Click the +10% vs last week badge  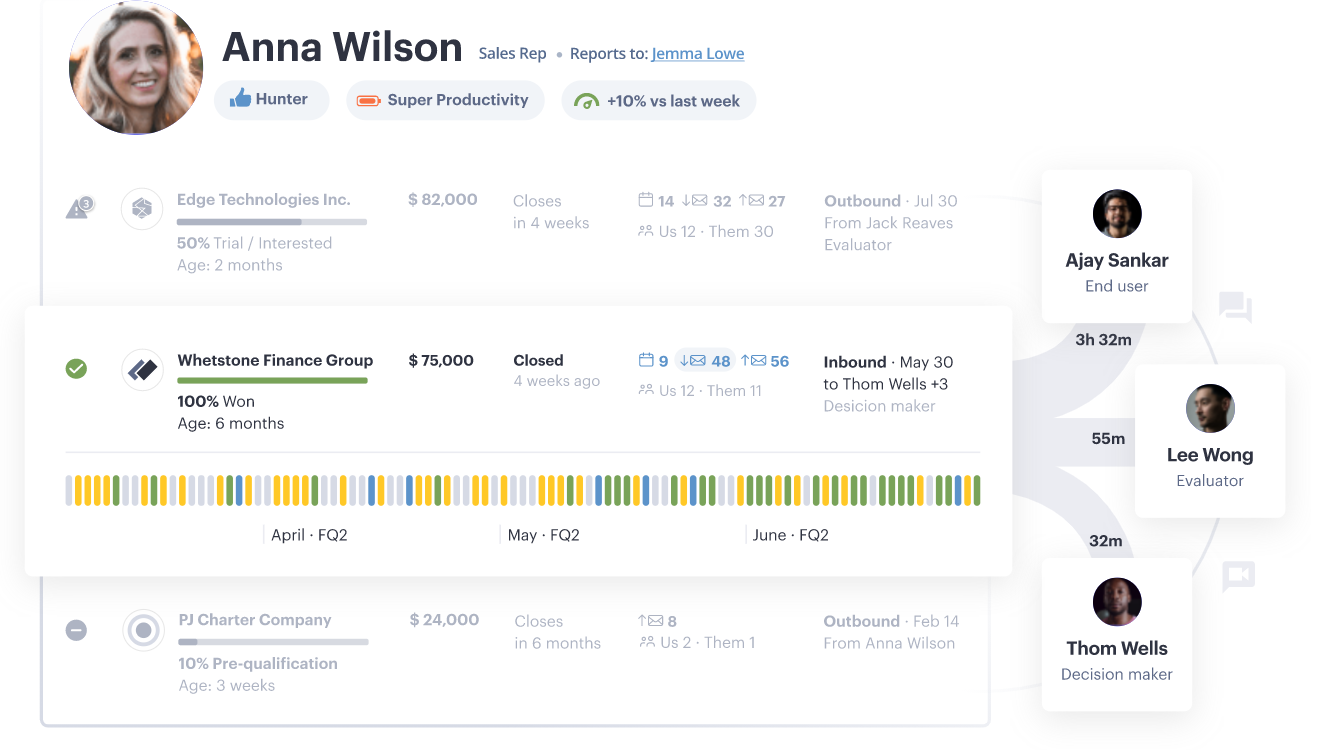coord(659,101)
